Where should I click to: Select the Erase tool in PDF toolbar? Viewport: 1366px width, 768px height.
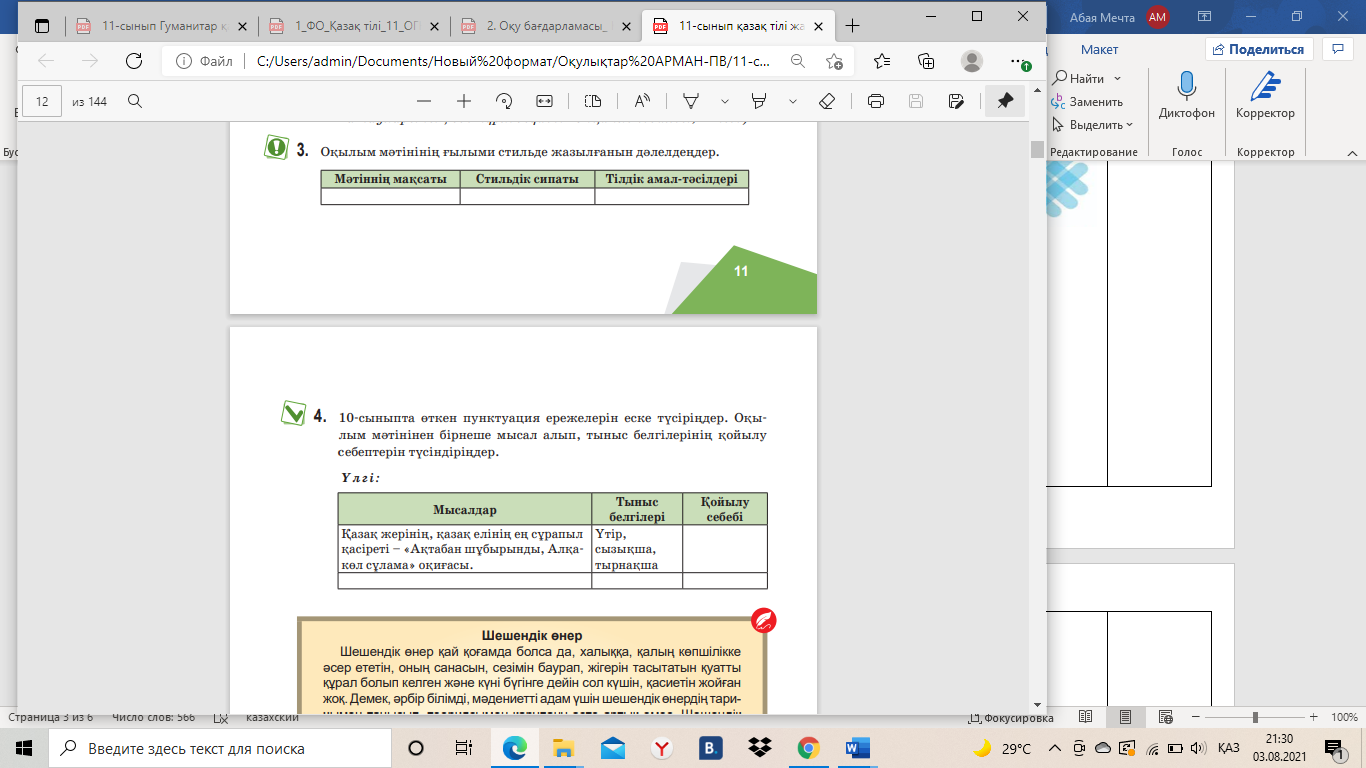pyautogui.click(x=826, y=101)
